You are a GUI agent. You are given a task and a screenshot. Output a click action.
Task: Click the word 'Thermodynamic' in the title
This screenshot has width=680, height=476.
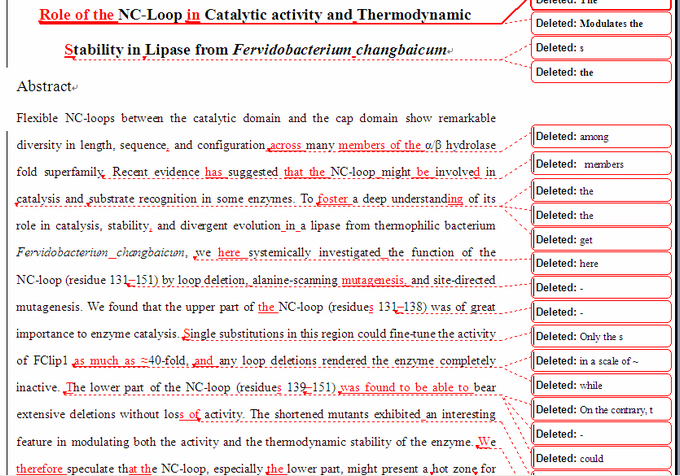413,16
